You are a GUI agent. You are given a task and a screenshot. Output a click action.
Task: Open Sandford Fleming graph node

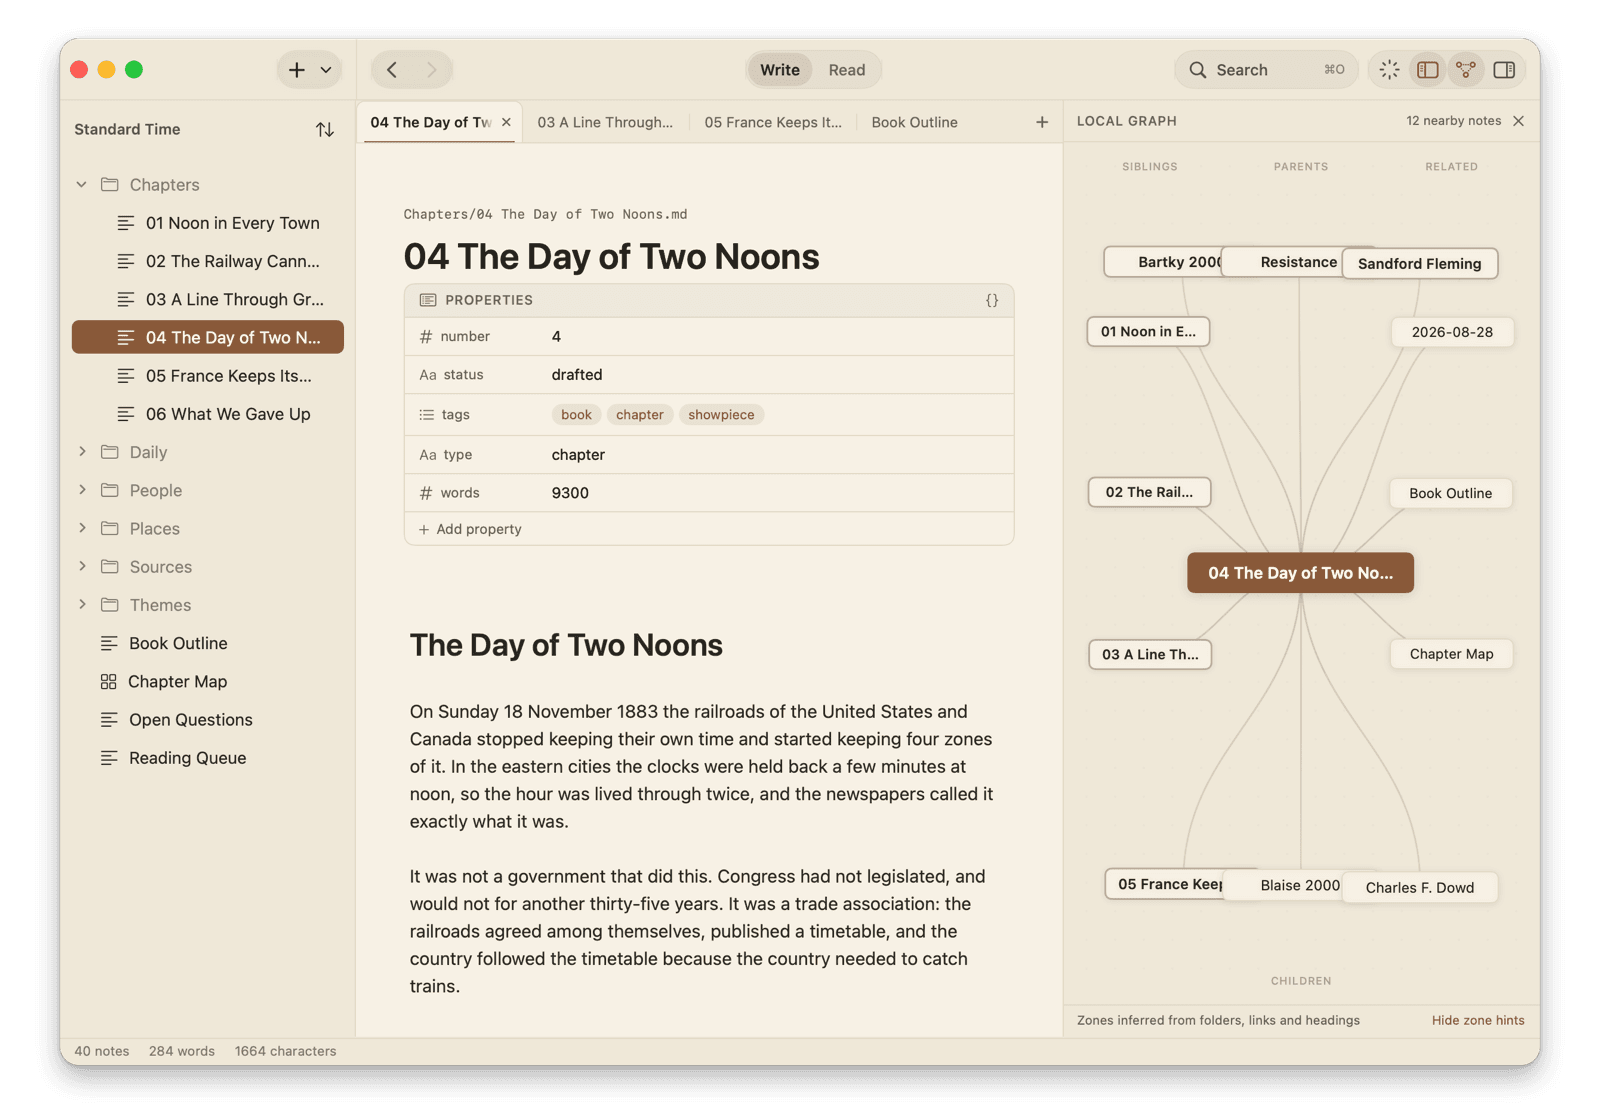point(1419,264)
